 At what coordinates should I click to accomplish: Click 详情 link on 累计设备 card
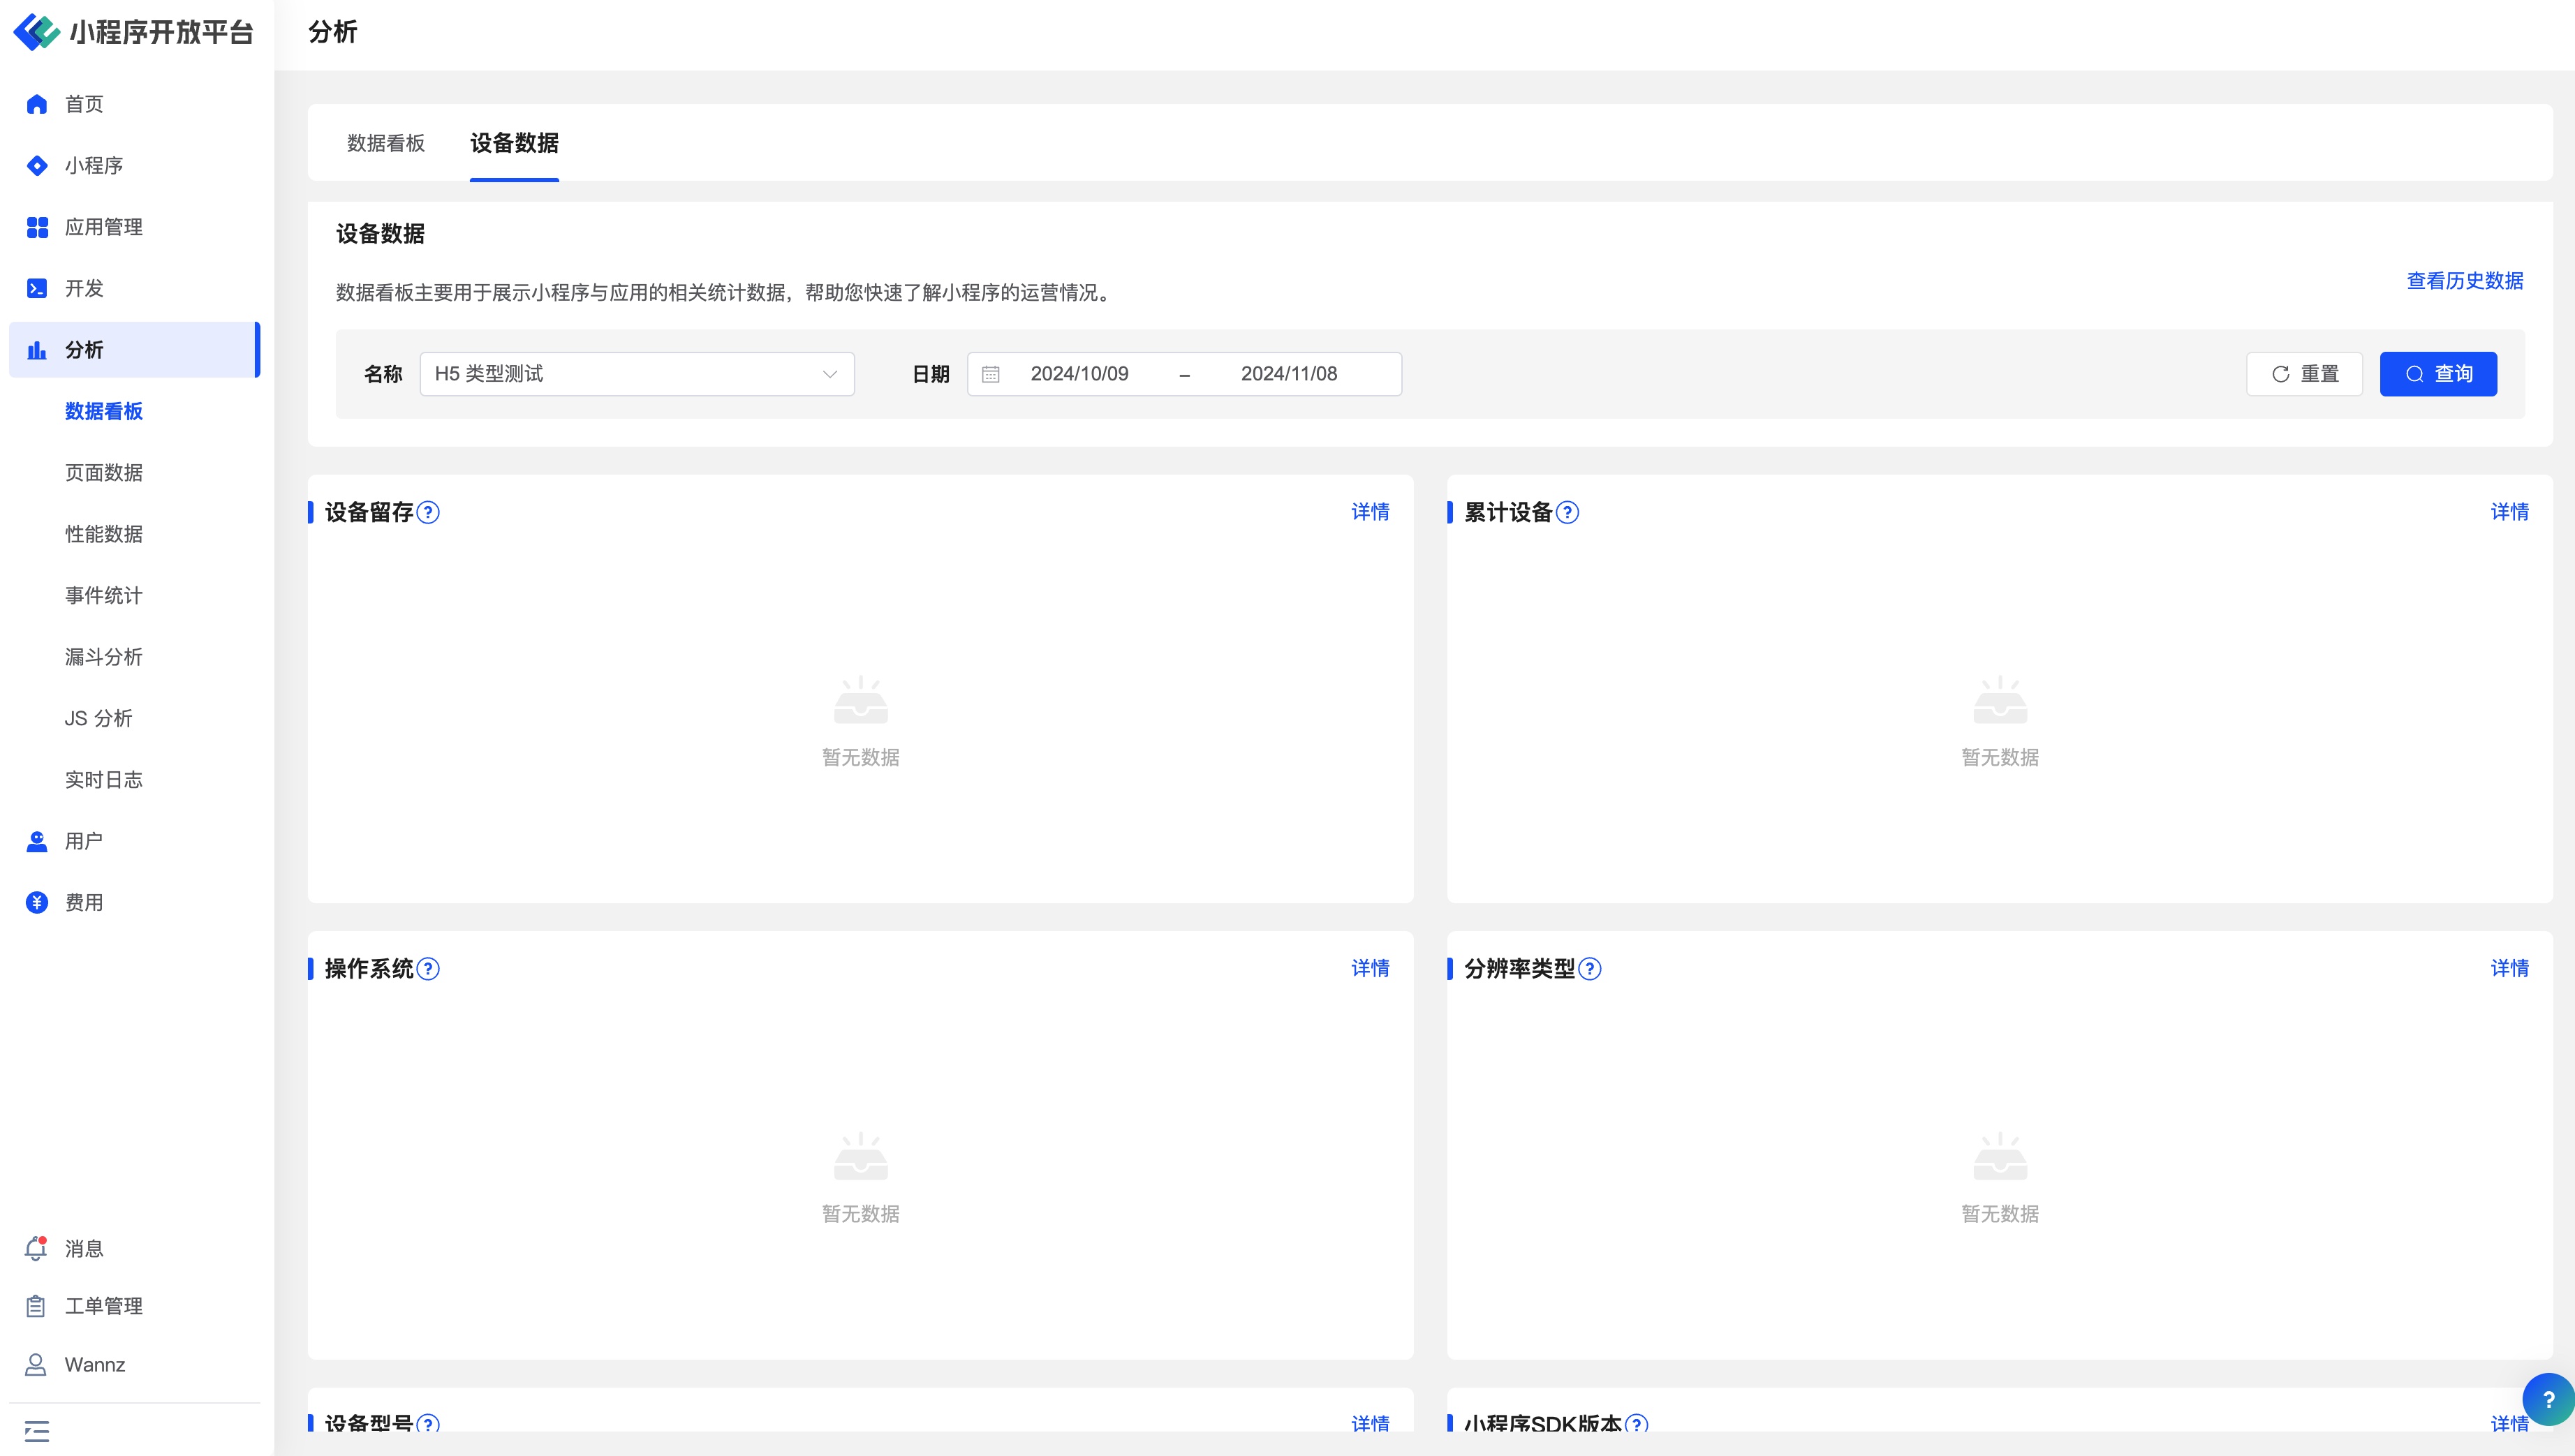click(x=2509, y=512)
